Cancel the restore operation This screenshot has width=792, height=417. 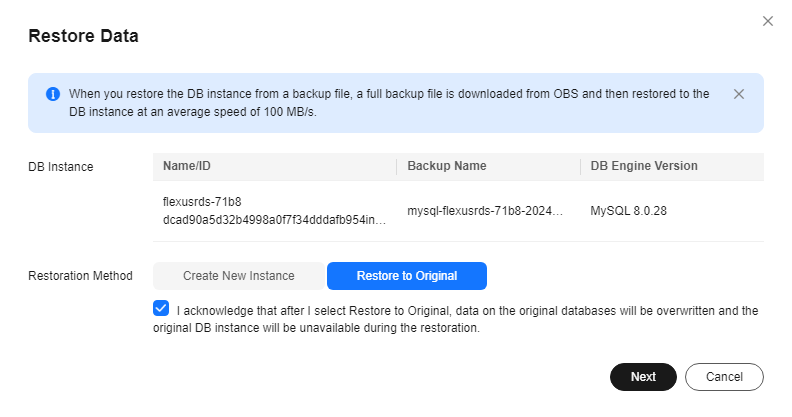[x=724, y=377]
